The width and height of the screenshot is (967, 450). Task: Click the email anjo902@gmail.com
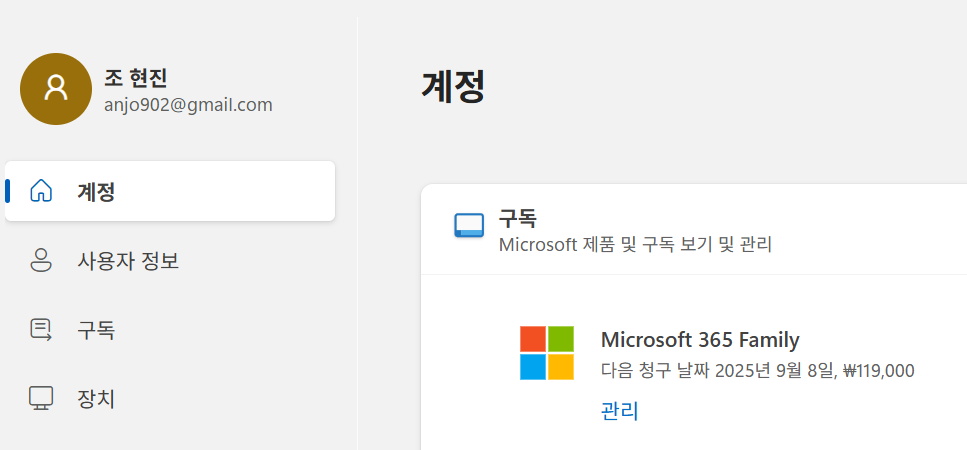click(x=188, y=105)
